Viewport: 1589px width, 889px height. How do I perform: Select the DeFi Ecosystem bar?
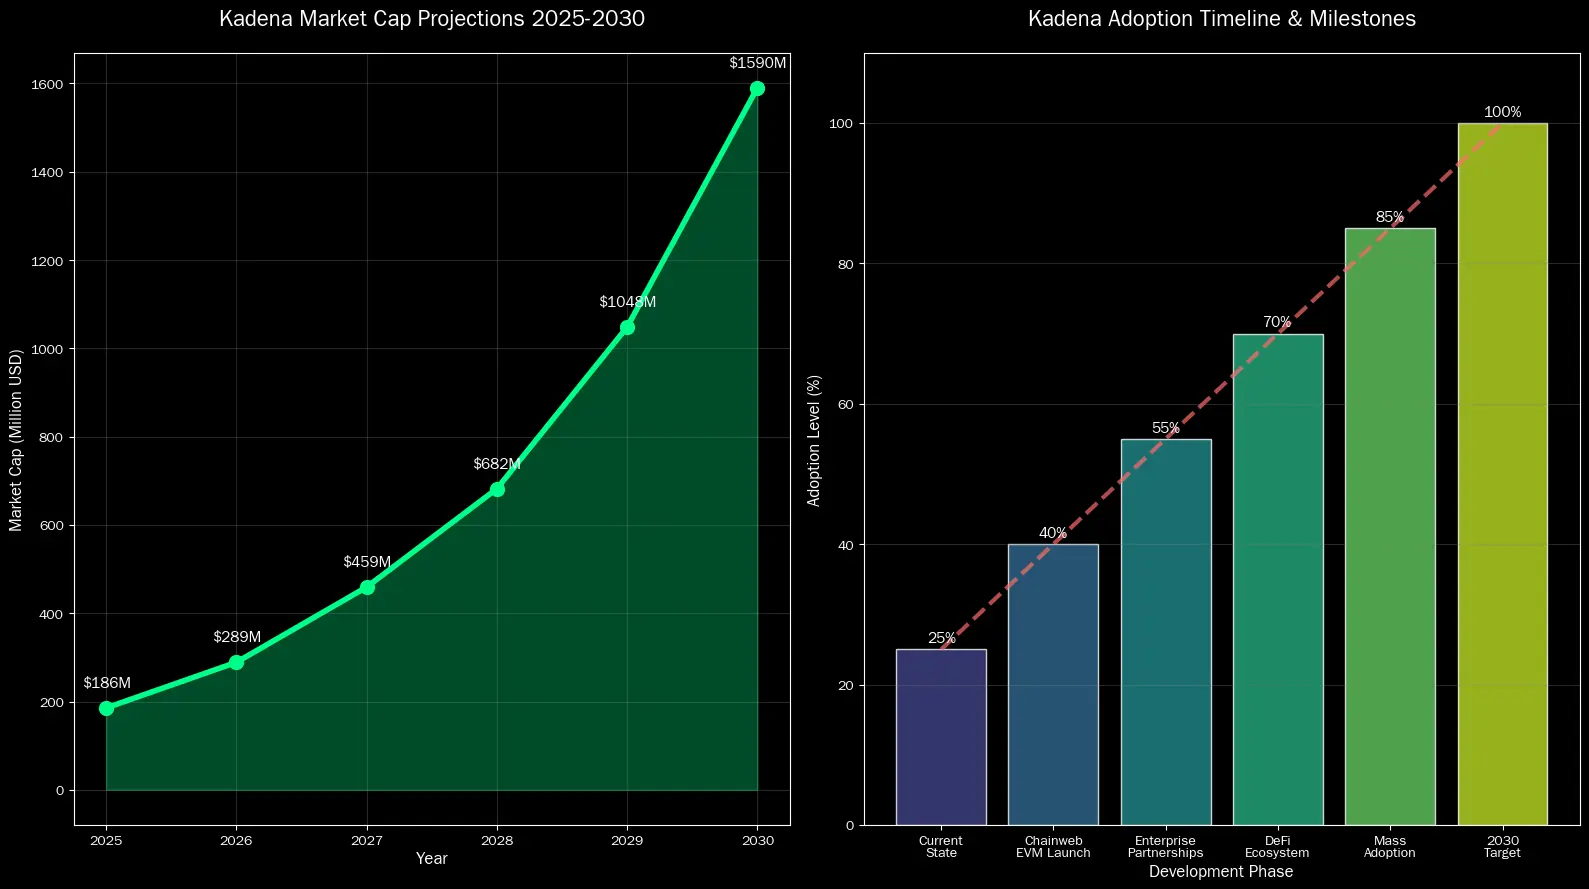pyautogui.click(x=1277, y=580)
